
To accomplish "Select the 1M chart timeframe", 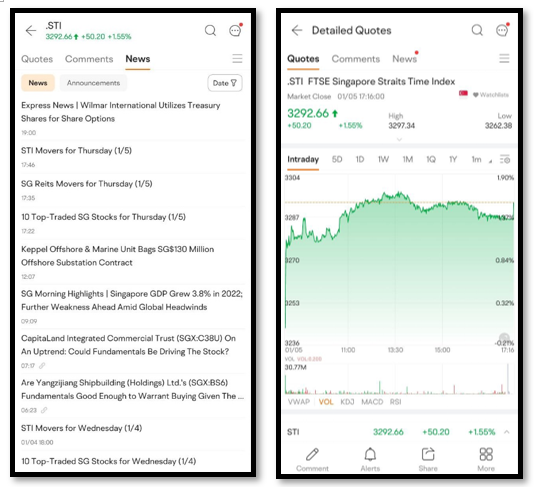I will [x=408, y=160].
